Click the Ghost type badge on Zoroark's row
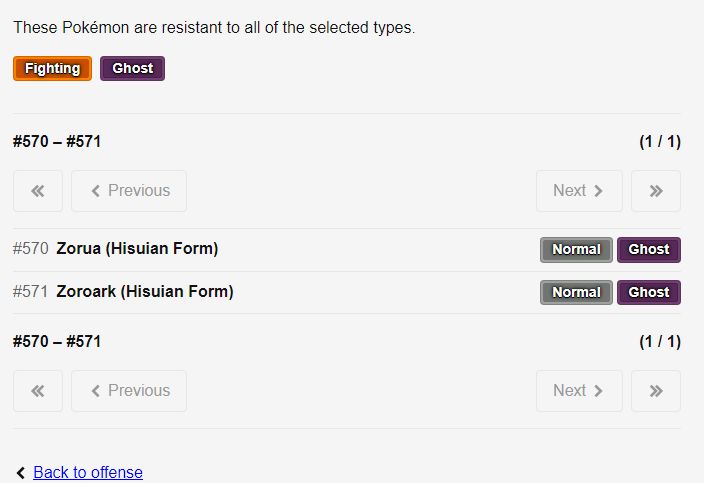 (649, 292)
